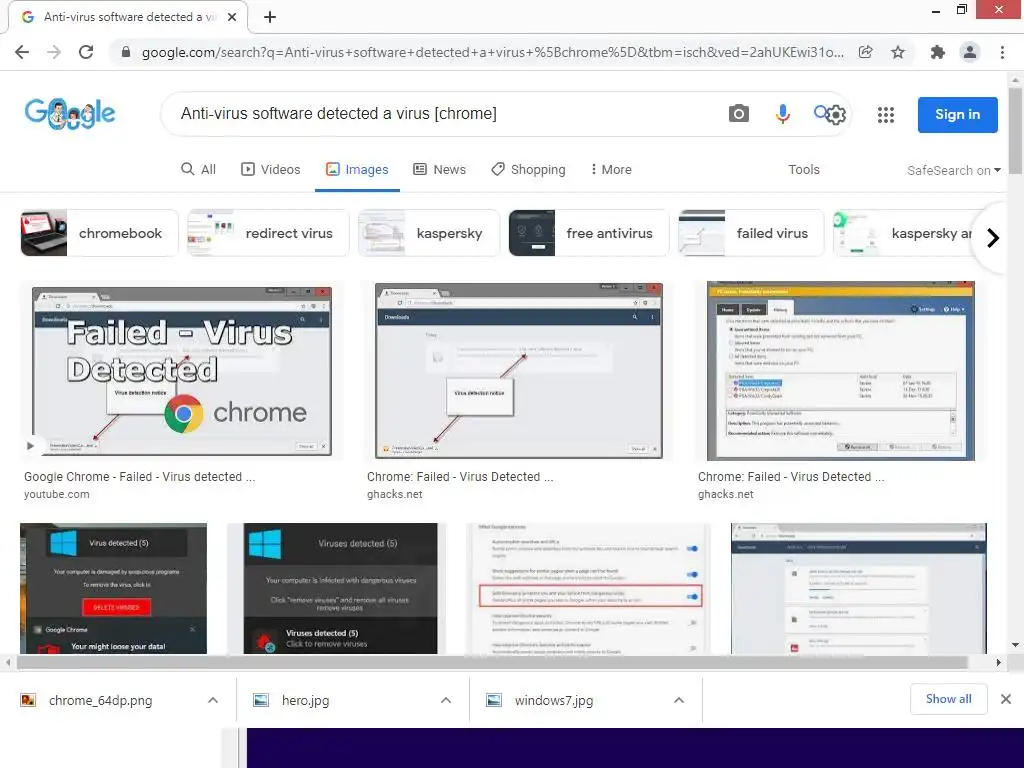Open middle Chrome: Failed - Virus Detected title

coord(460,477)
